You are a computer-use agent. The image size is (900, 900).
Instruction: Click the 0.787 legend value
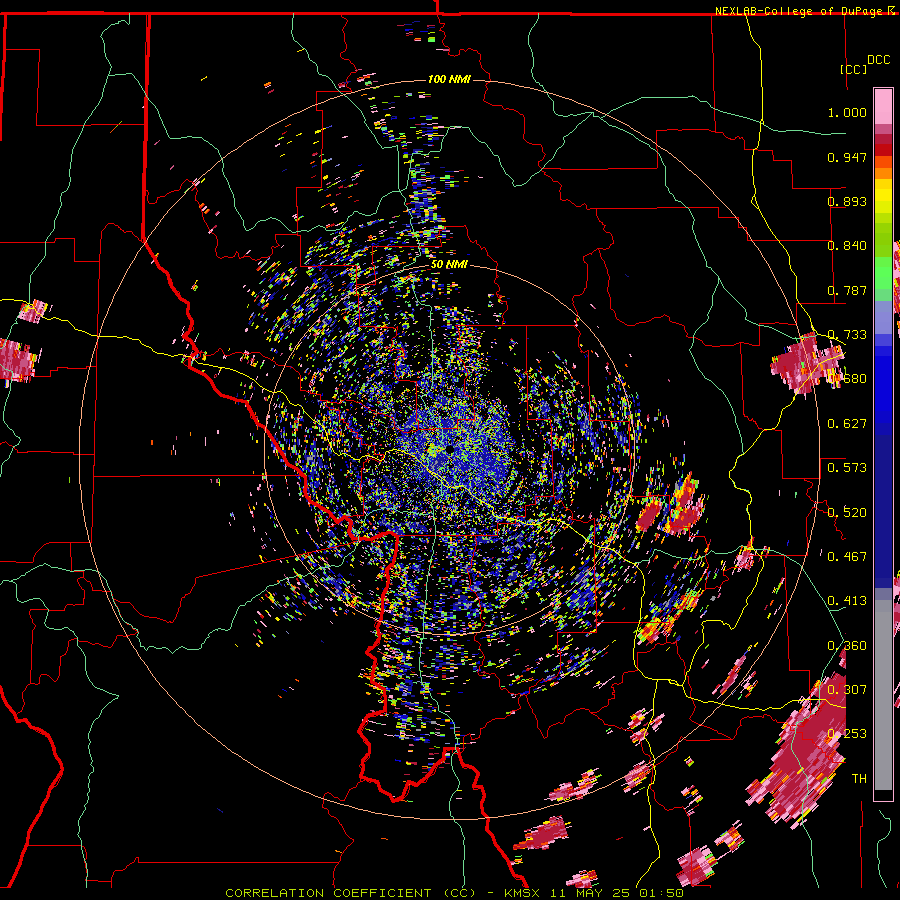tap(847, 290)
